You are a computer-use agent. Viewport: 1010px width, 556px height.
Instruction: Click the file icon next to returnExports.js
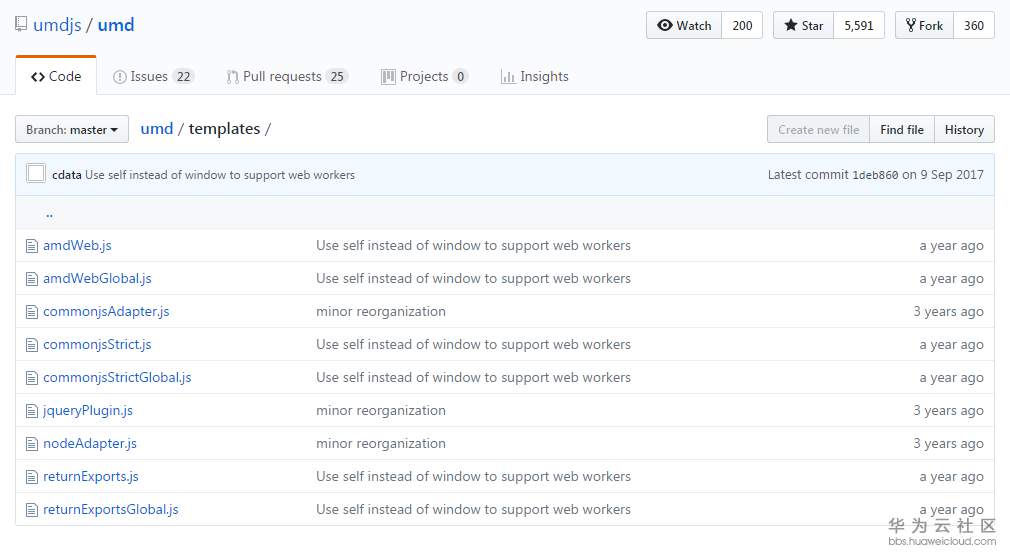click(32, 477)
